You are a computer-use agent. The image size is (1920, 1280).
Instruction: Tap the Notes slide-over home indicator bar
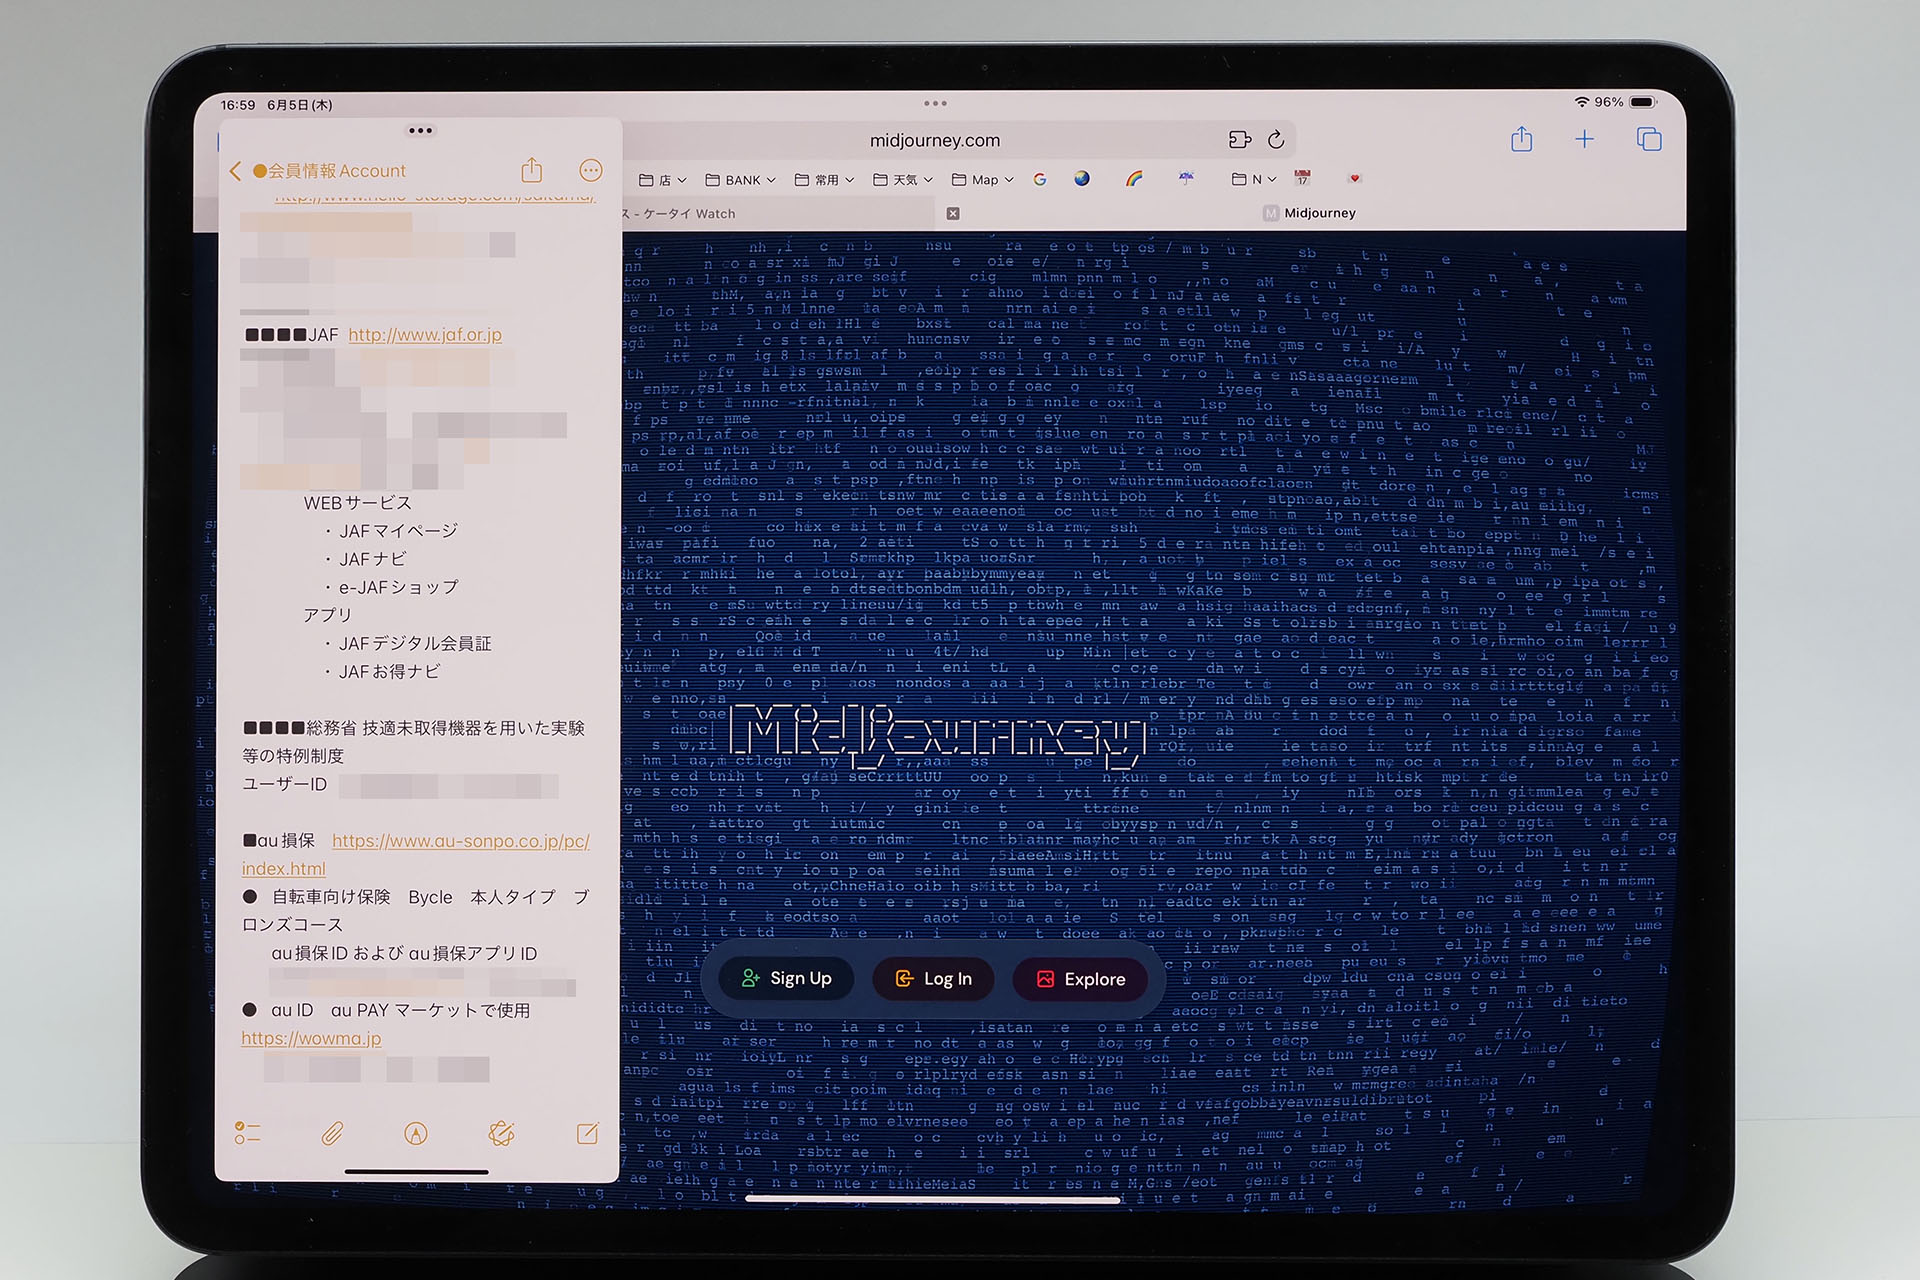point(416,1171)
